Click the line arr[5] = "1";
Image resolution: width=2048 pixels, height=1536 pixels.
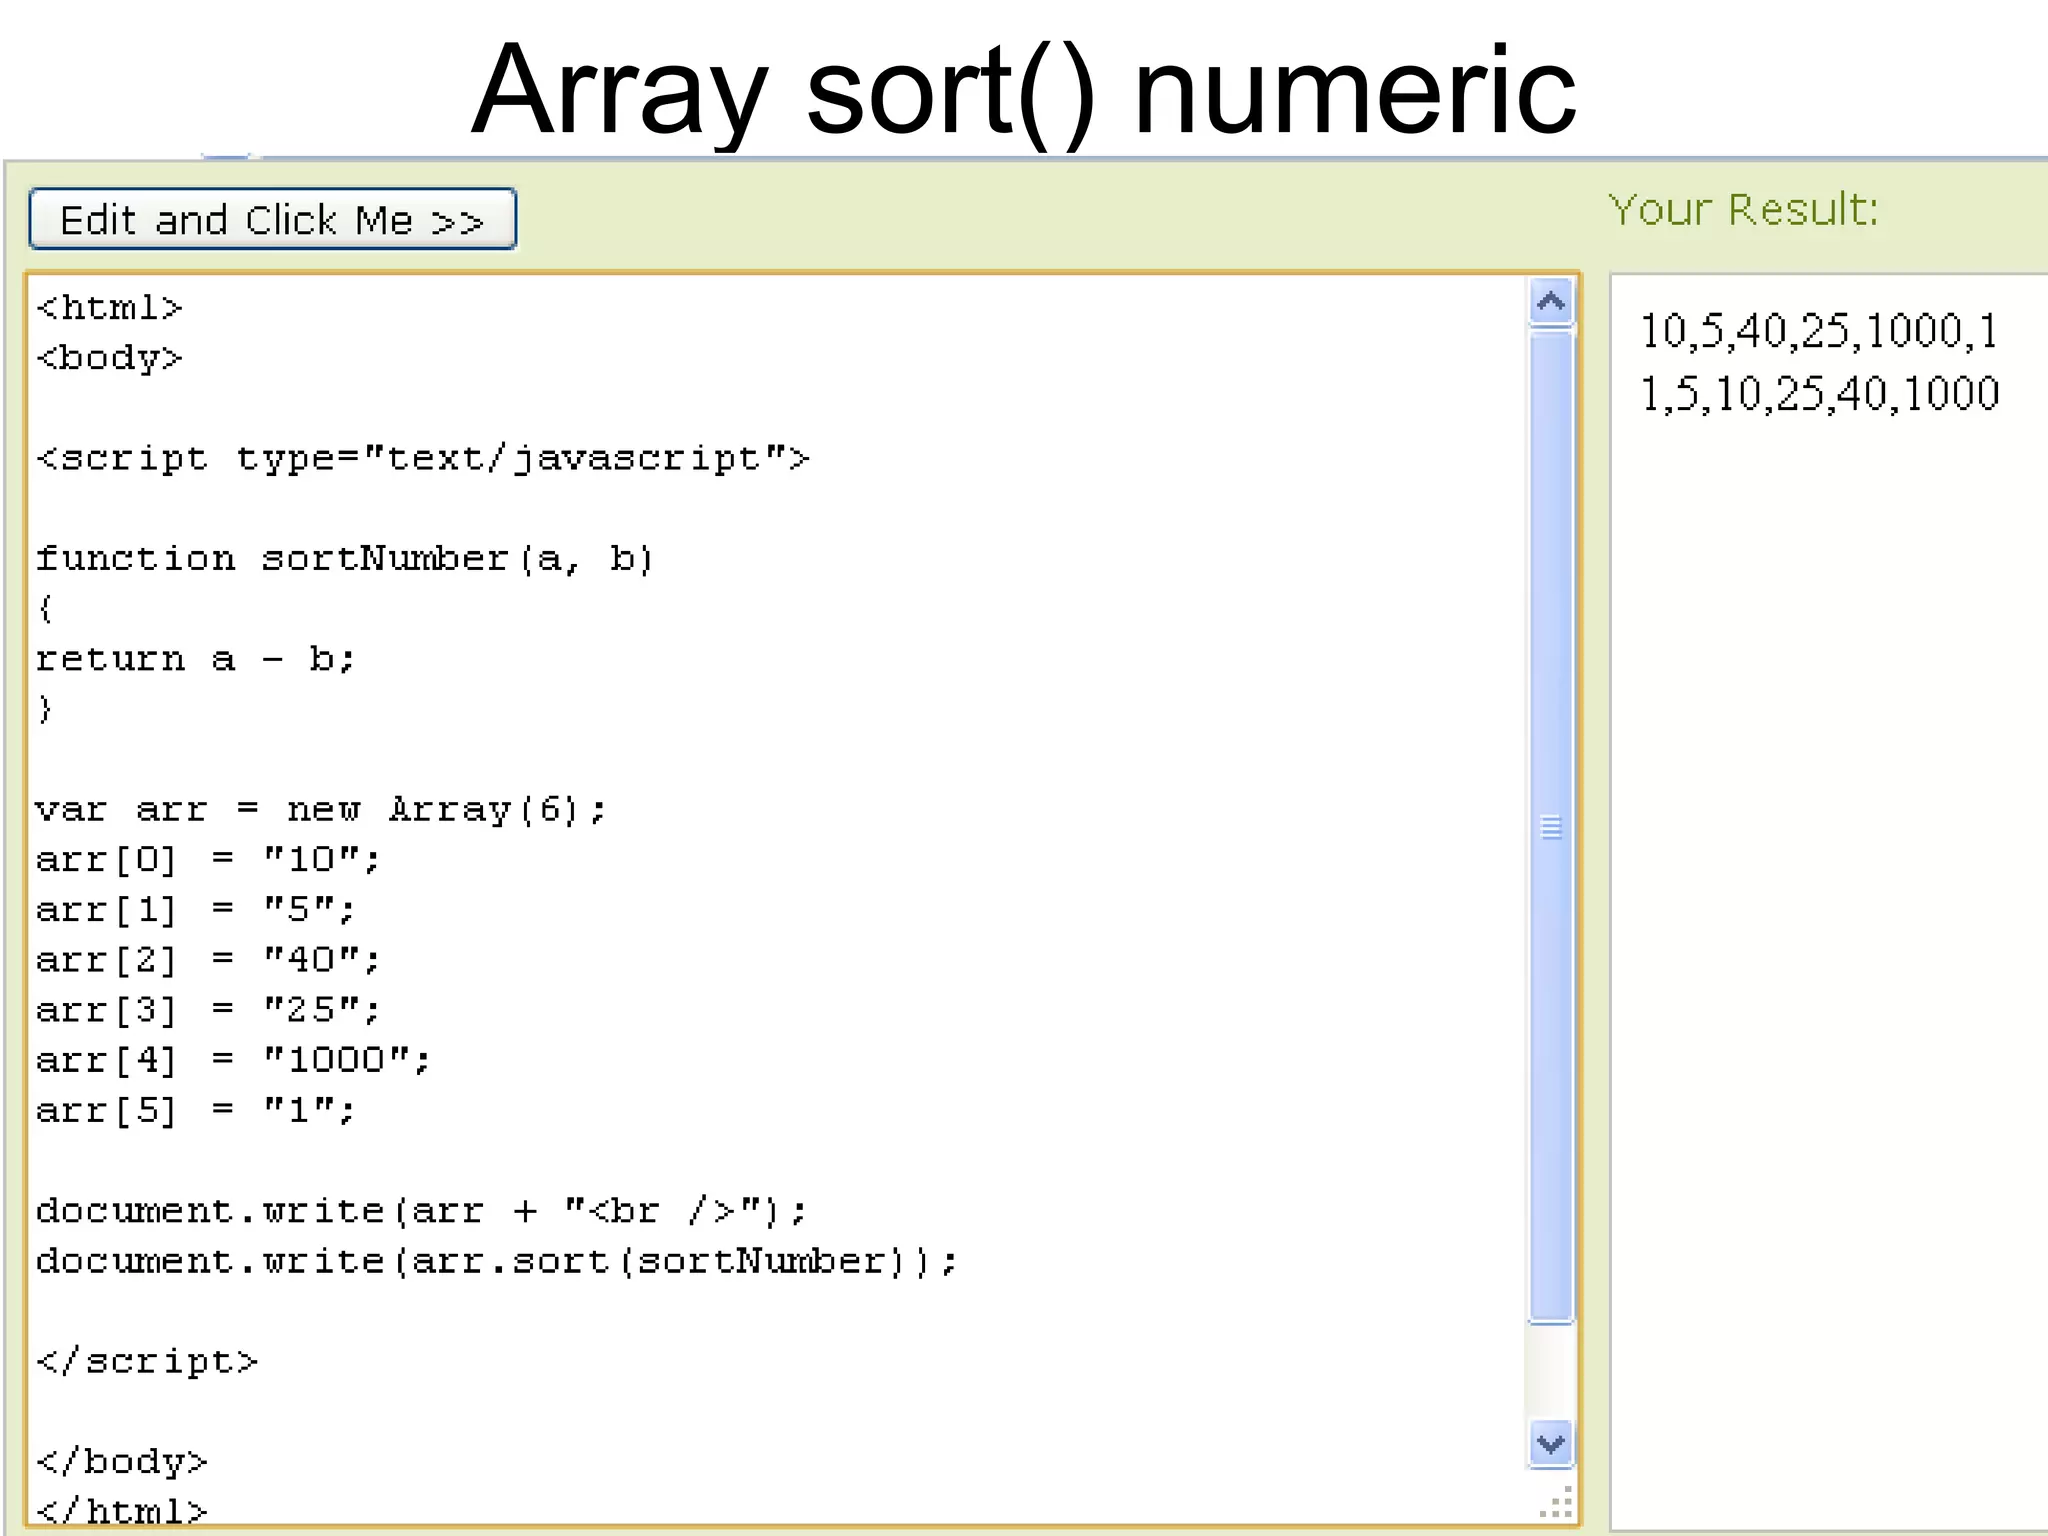tap(196, 1110)
